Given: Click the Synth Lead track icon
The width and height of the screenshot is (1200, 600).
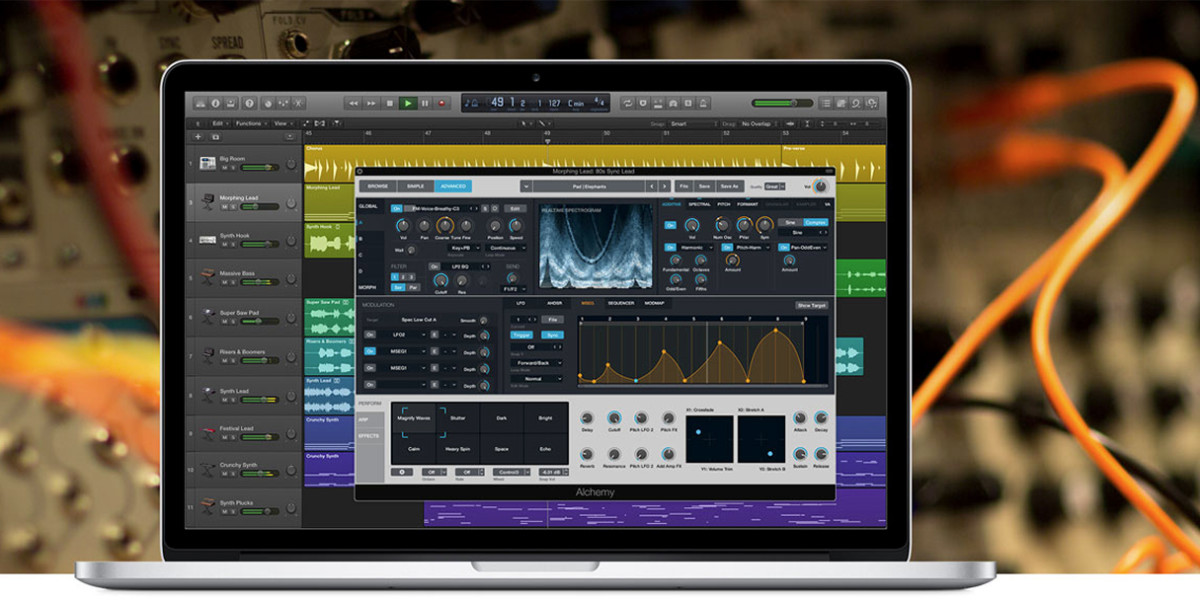Looking at the screenshot, I should [208, 395].
